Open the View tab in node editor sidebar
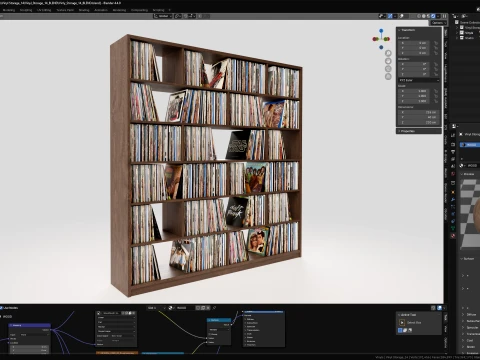The height and width of the screenshot is (360, 480). pos(446,329)
